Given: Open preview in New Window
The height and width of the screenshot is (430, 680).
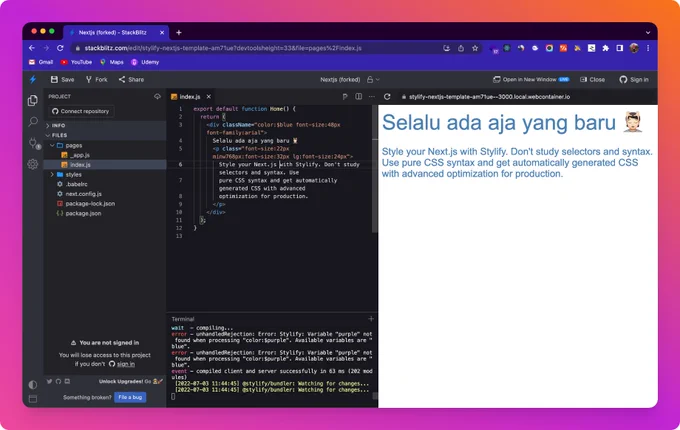Looking at the screenshot, I should click(x=531, y=79).
